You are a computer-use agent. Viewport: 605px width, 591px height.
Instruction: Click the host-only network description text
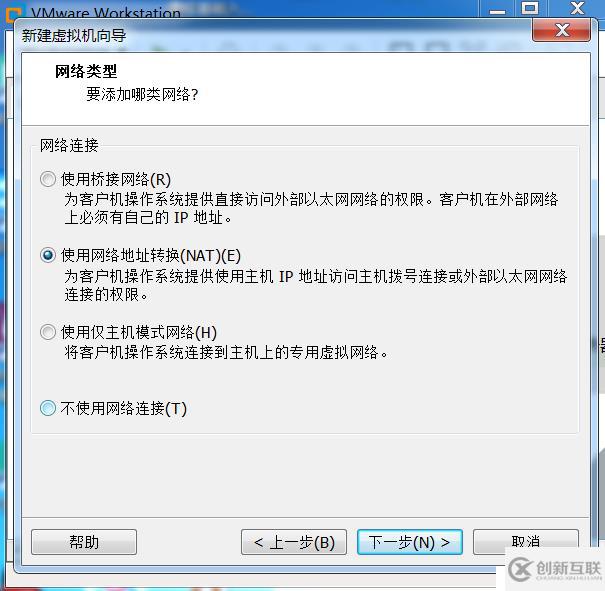(226, 352)
